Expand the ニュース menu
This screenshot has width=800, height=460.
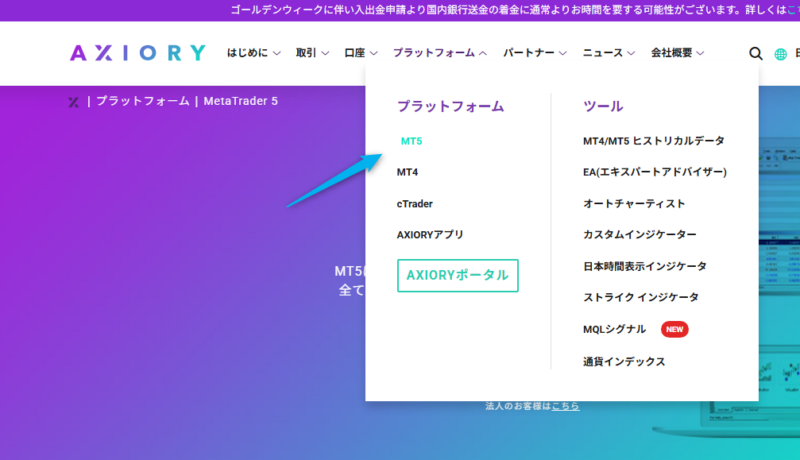(x=609, y=53)
